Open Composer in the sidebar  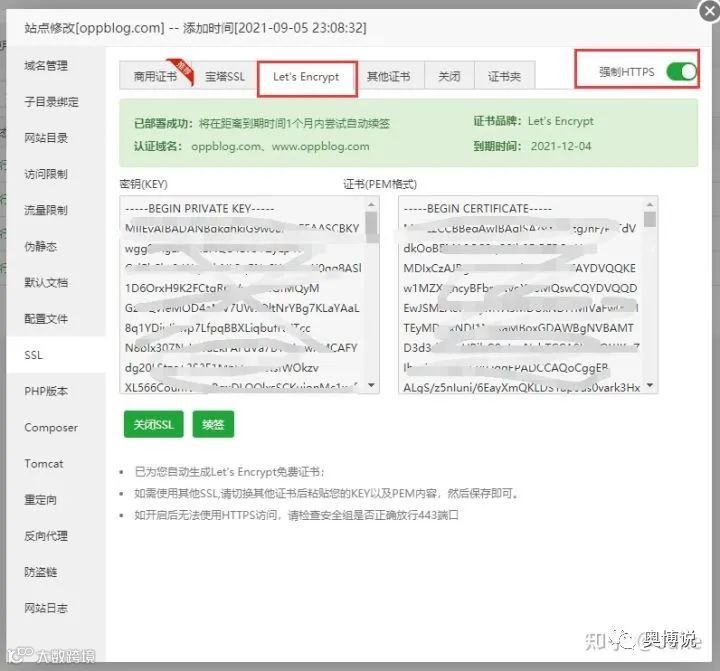tap(56, 428)
